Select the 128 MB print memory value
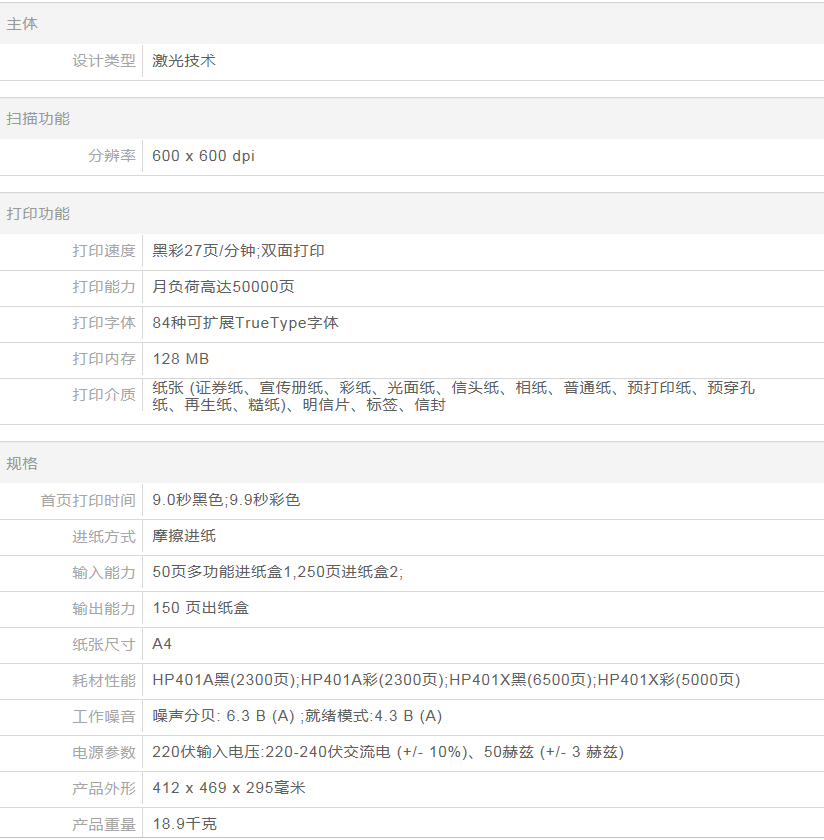The height and width of the screenshot is (840, 824). (x=180, y=359)
